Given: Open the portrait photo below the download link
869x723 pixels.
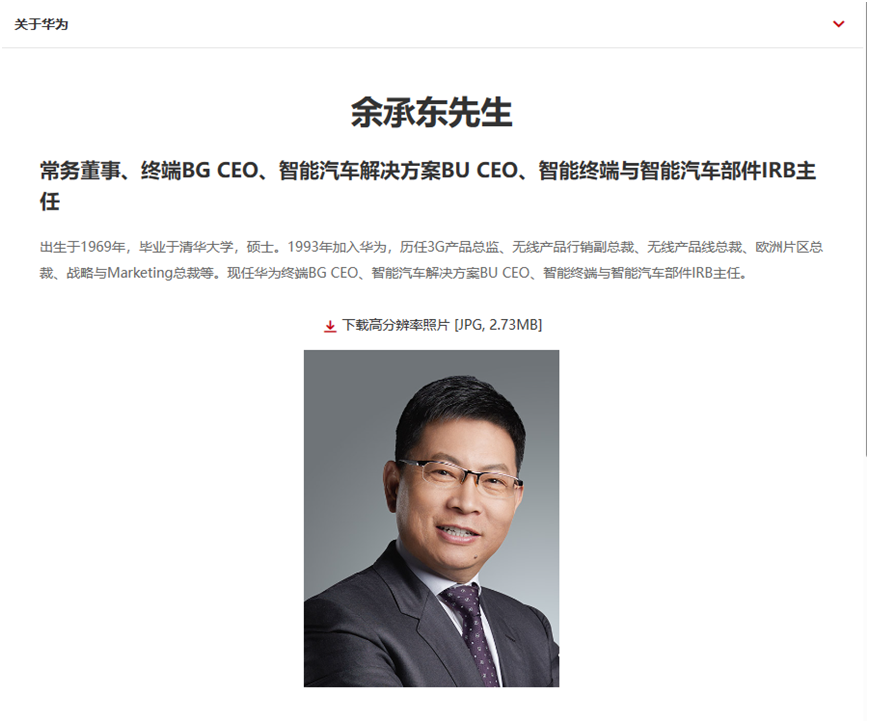Looking at the screenshot, I should click(431, 518).
